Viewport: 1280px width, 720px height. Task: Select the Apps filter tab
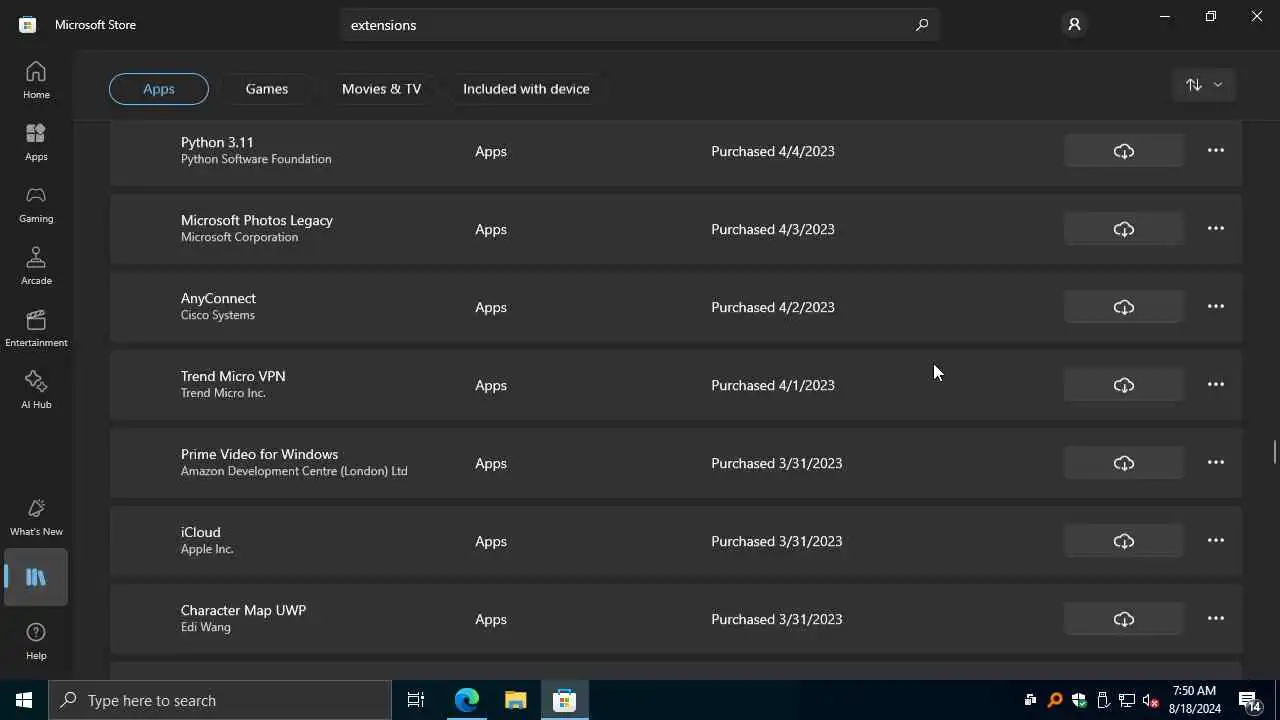point(159,89)
